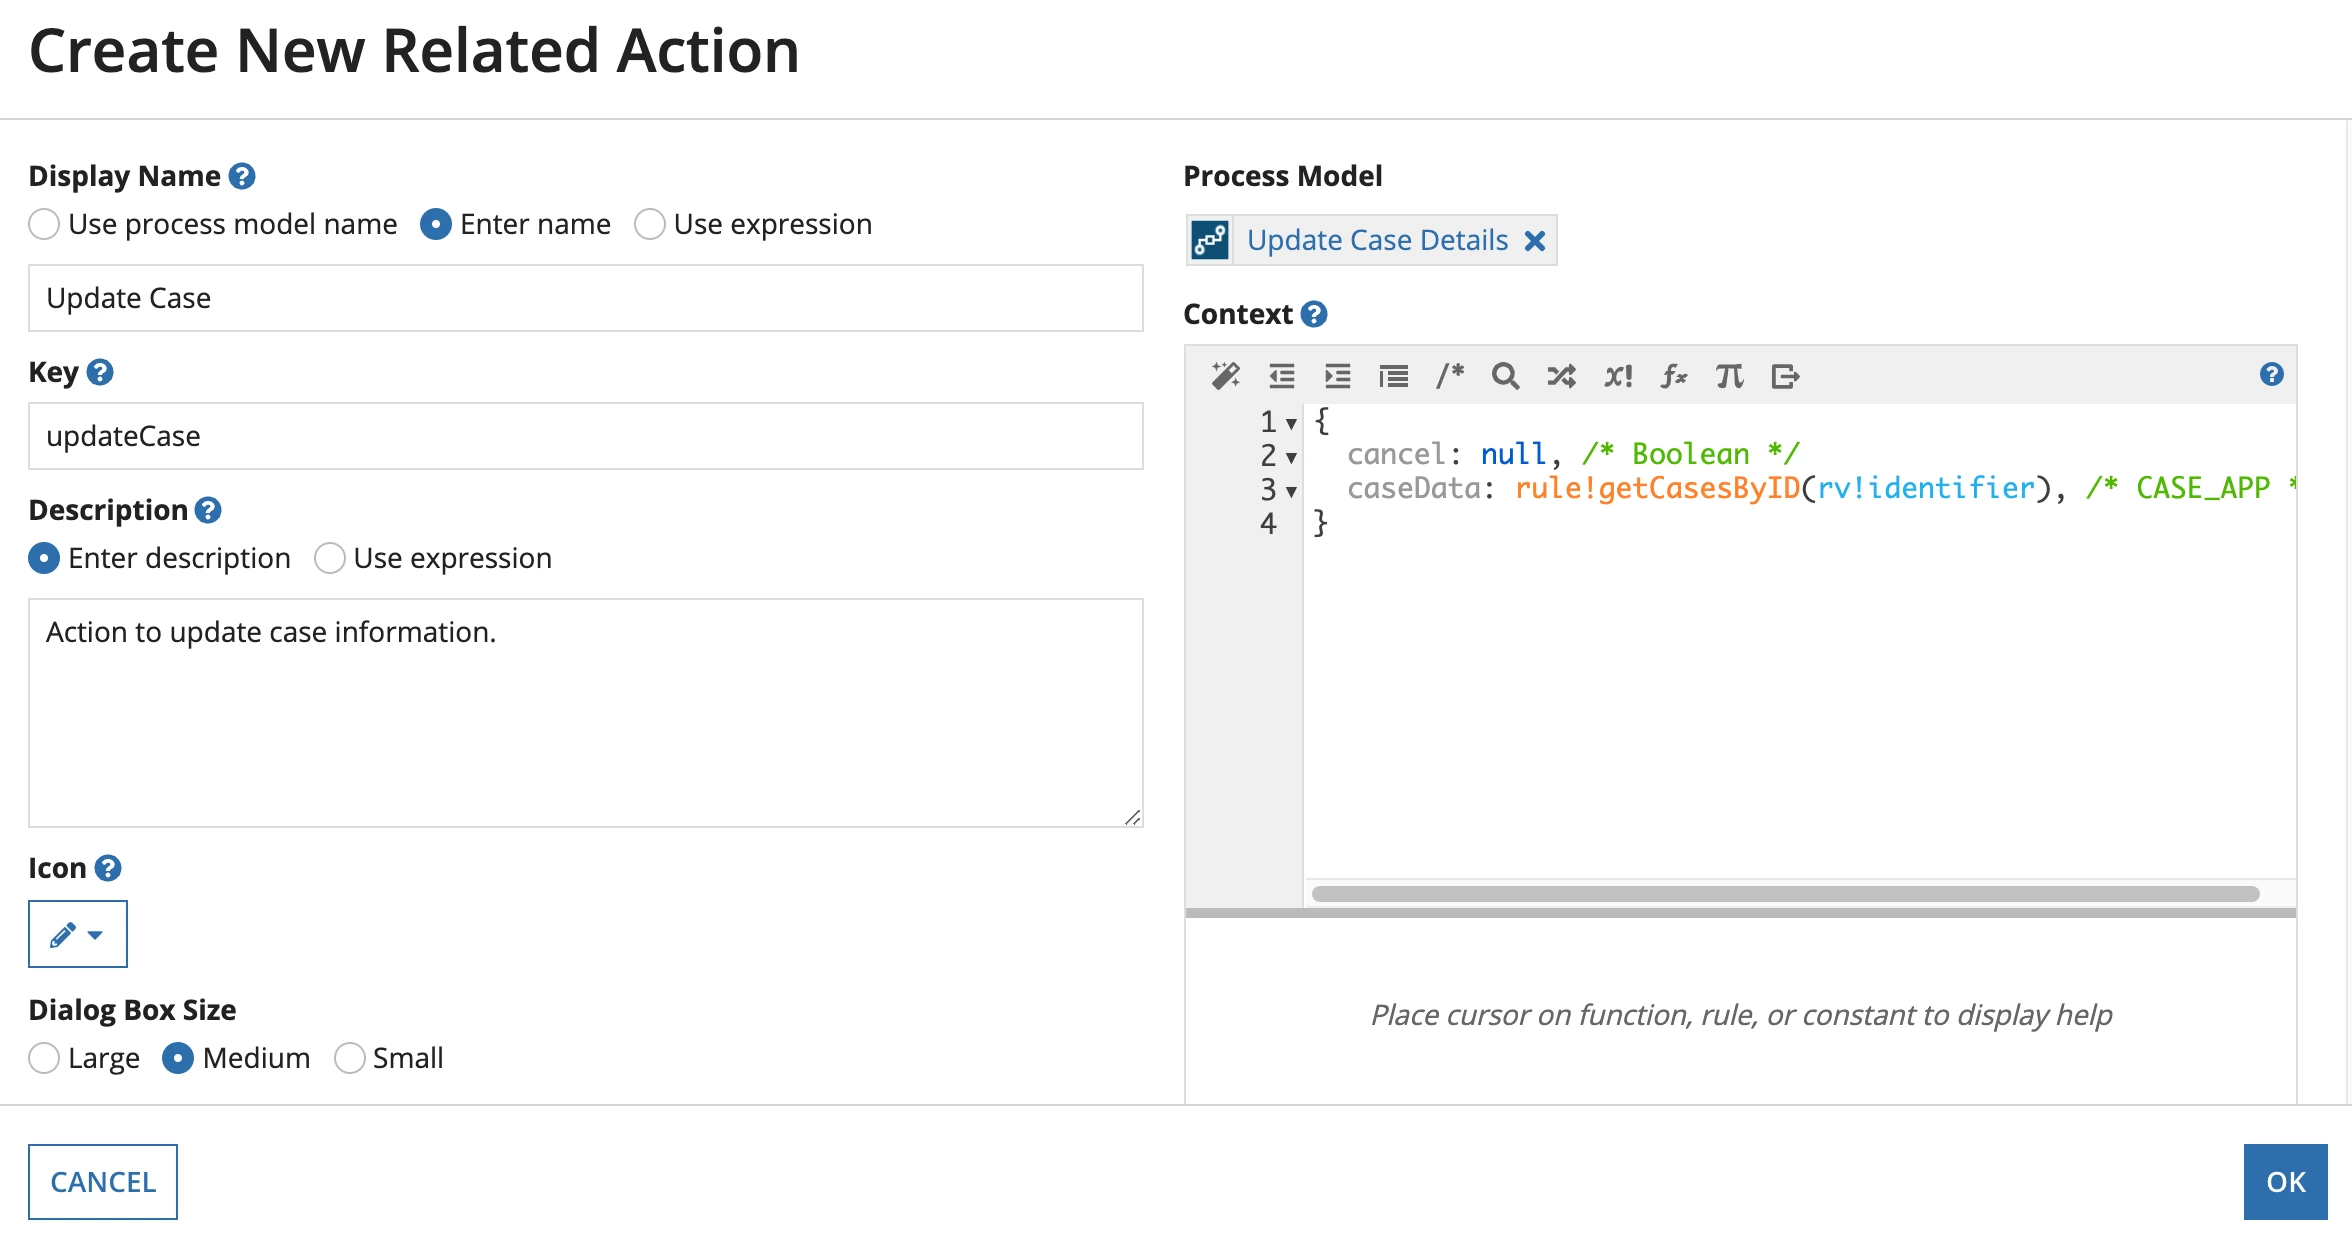2352x1254 pixels.
Task: Select Enter name radio button
Action: [436, 224]
